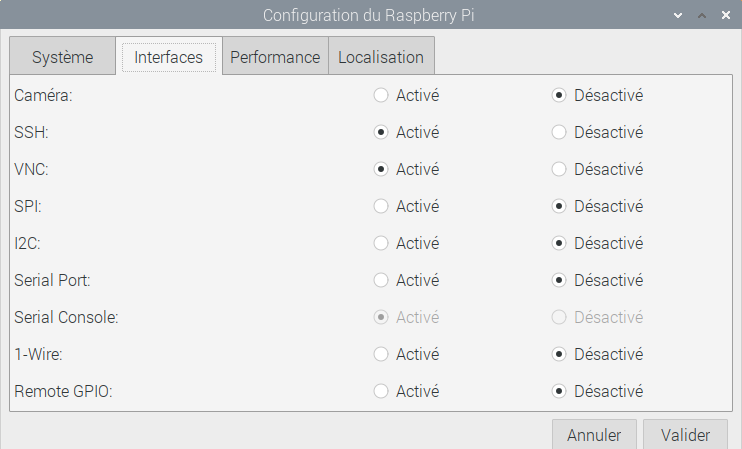Maximize window using title bar up-chevron

[x=702, y=15]
